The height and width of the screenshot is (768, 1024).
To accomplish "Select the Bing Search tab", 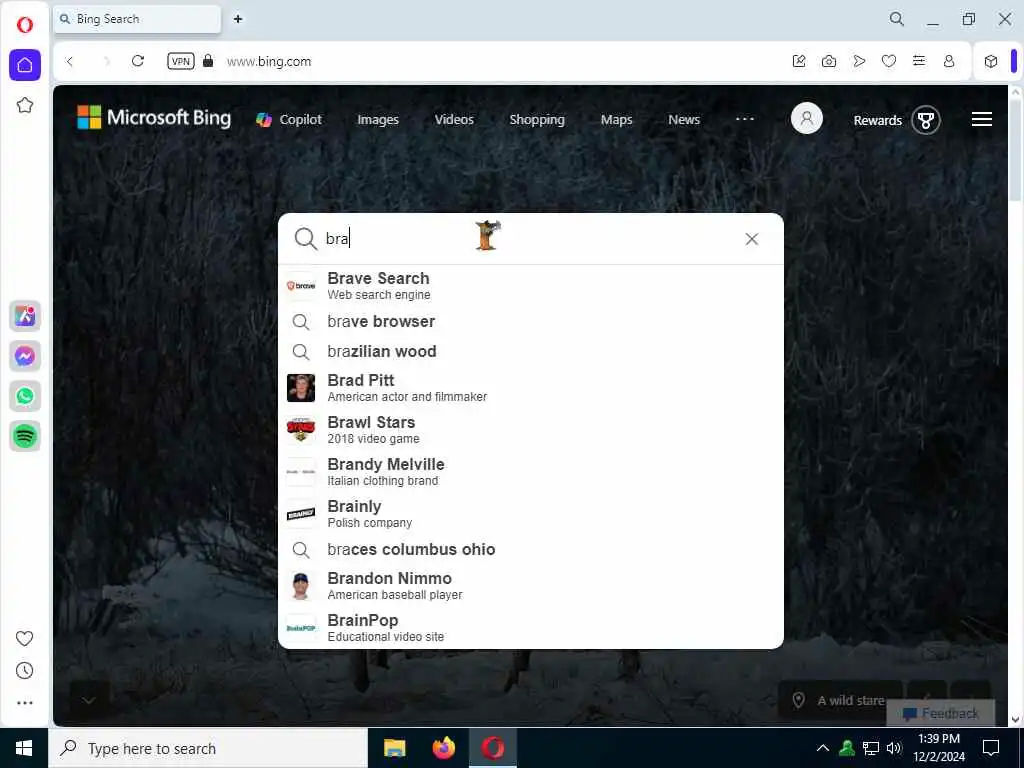I will (137, 19).
